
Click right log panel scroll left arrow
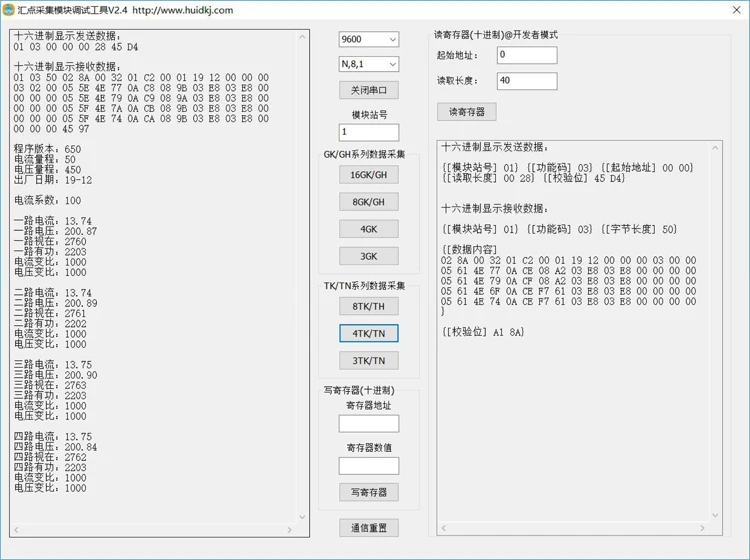pos(443,528)
